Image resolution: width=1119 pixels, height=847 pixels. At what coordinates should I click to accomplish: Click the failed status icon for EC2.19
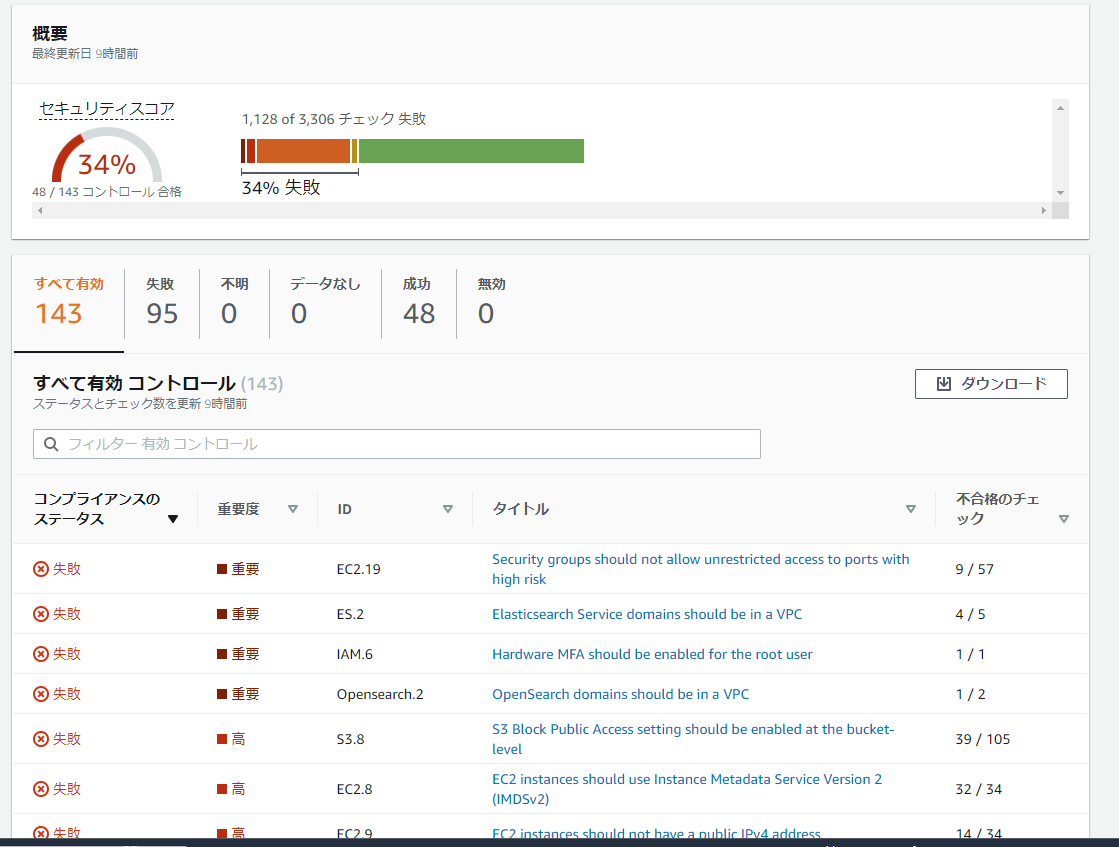pyautogui.click(x=41, y=569)
